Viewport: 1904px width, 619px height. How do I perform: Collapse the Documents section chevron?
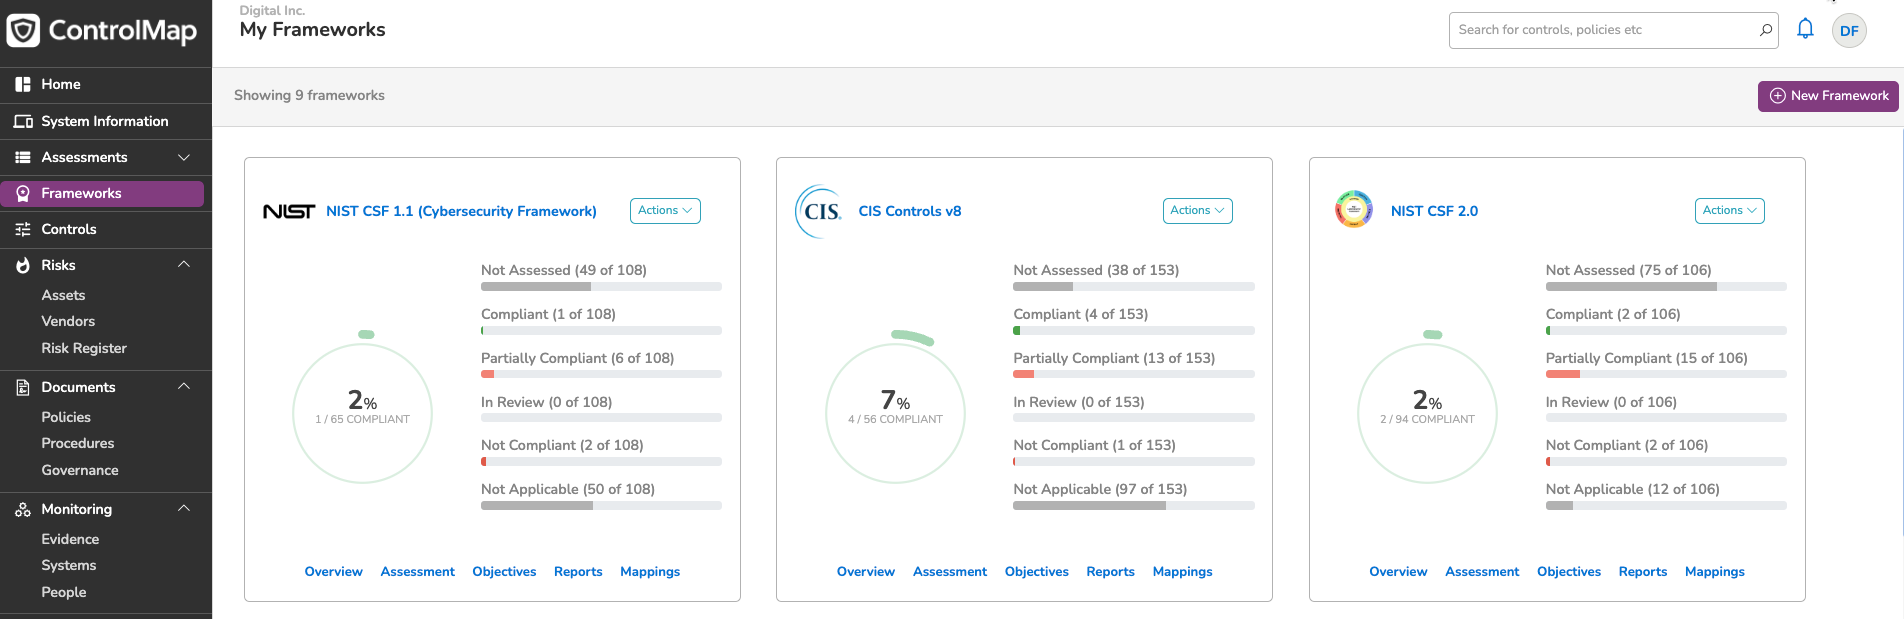tap(184, 387)
